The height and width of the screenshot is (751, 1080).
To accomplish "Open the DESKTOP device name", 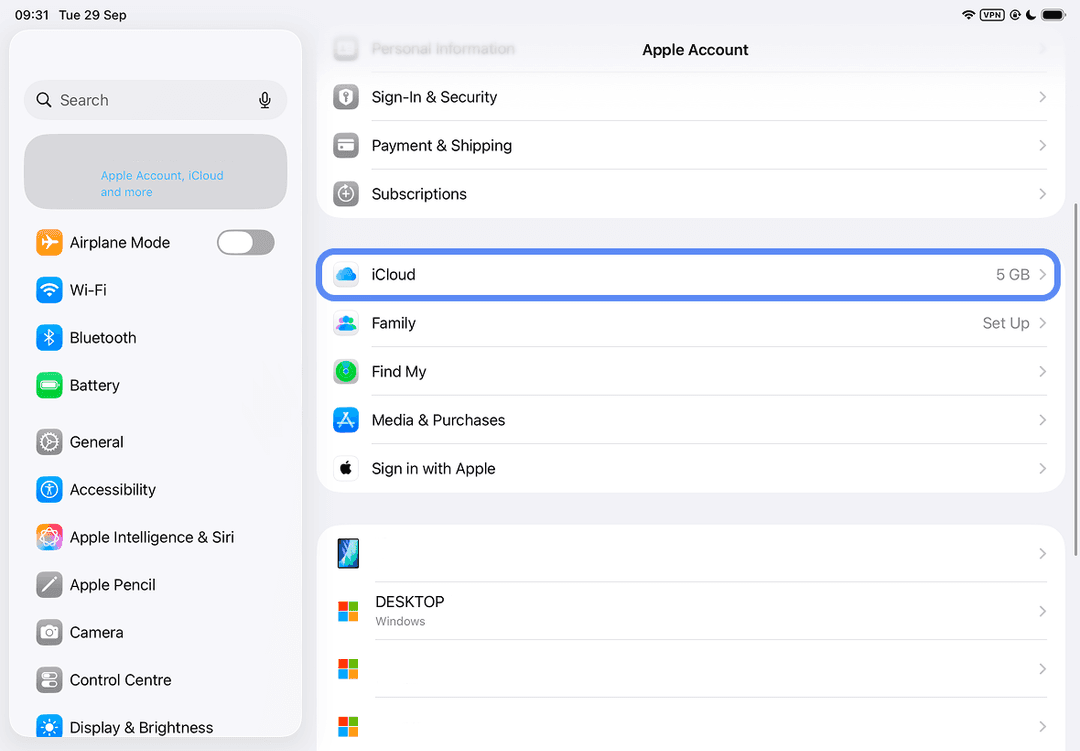I will point(410,601).
